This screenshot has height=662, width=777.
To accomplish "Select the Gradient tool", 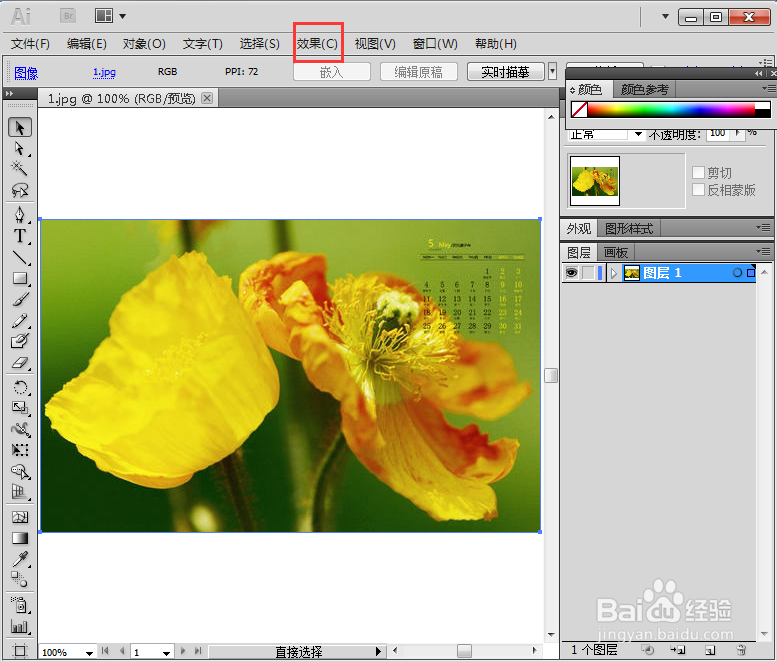I will (20, 538).
